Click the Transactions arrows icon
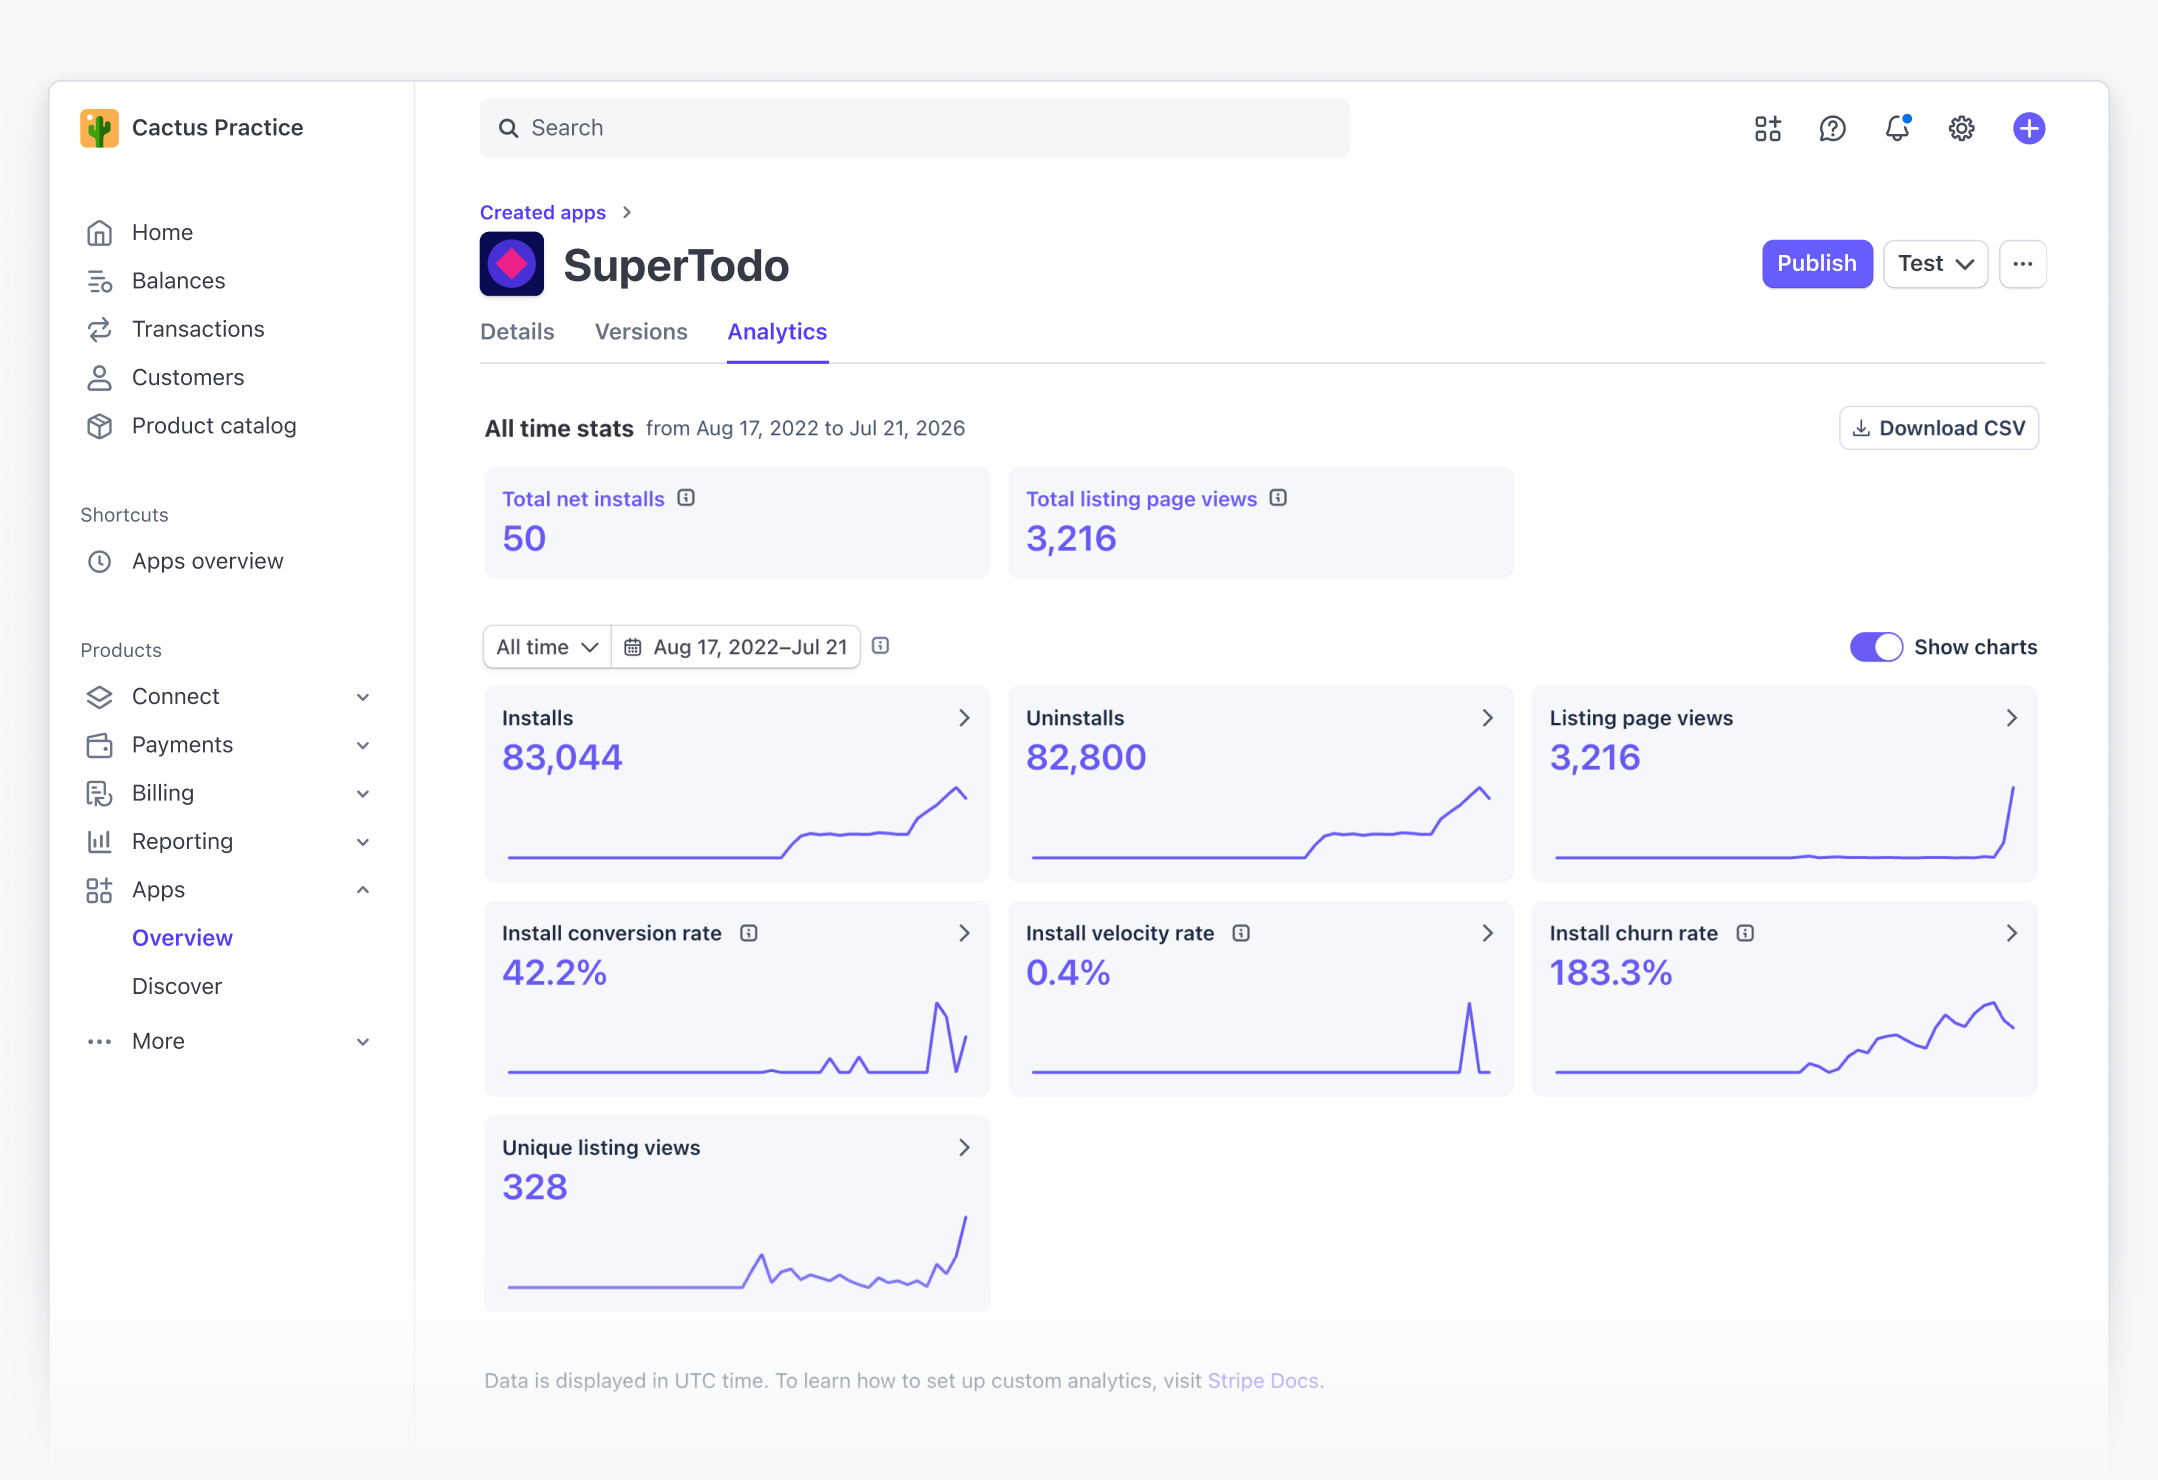Viewport: 2158px width, 1480px height. click(99, 329)
